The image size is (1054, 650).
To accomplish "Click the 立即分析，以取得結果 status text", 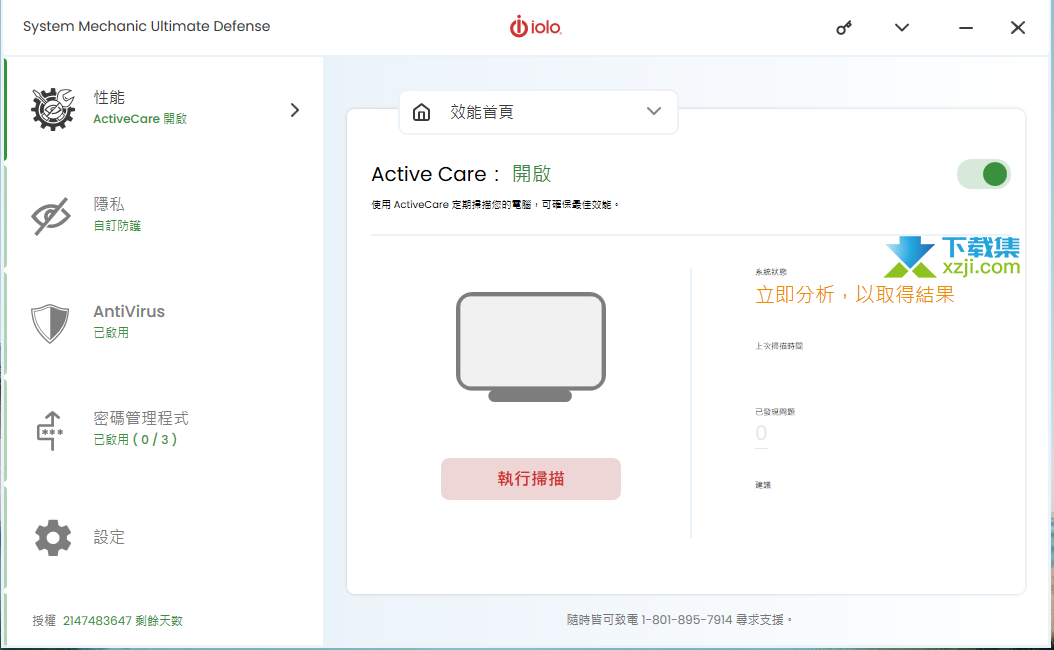I will (x=854, y=294).
